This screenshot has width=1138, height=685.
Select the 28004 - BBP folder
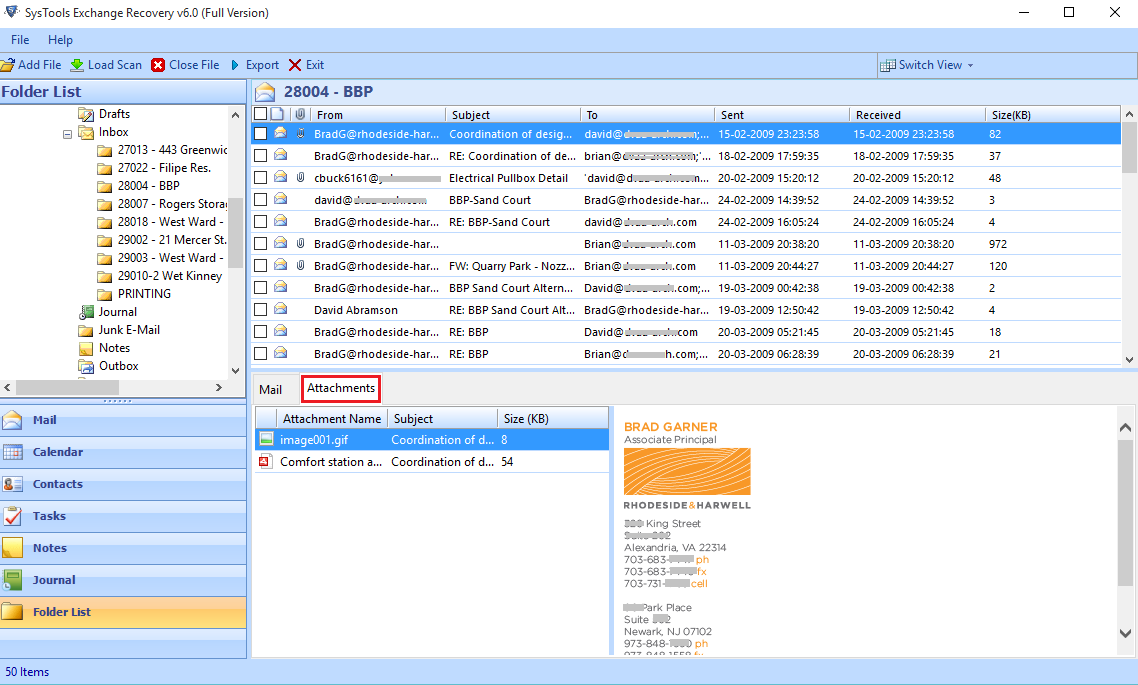pos(148,186)
